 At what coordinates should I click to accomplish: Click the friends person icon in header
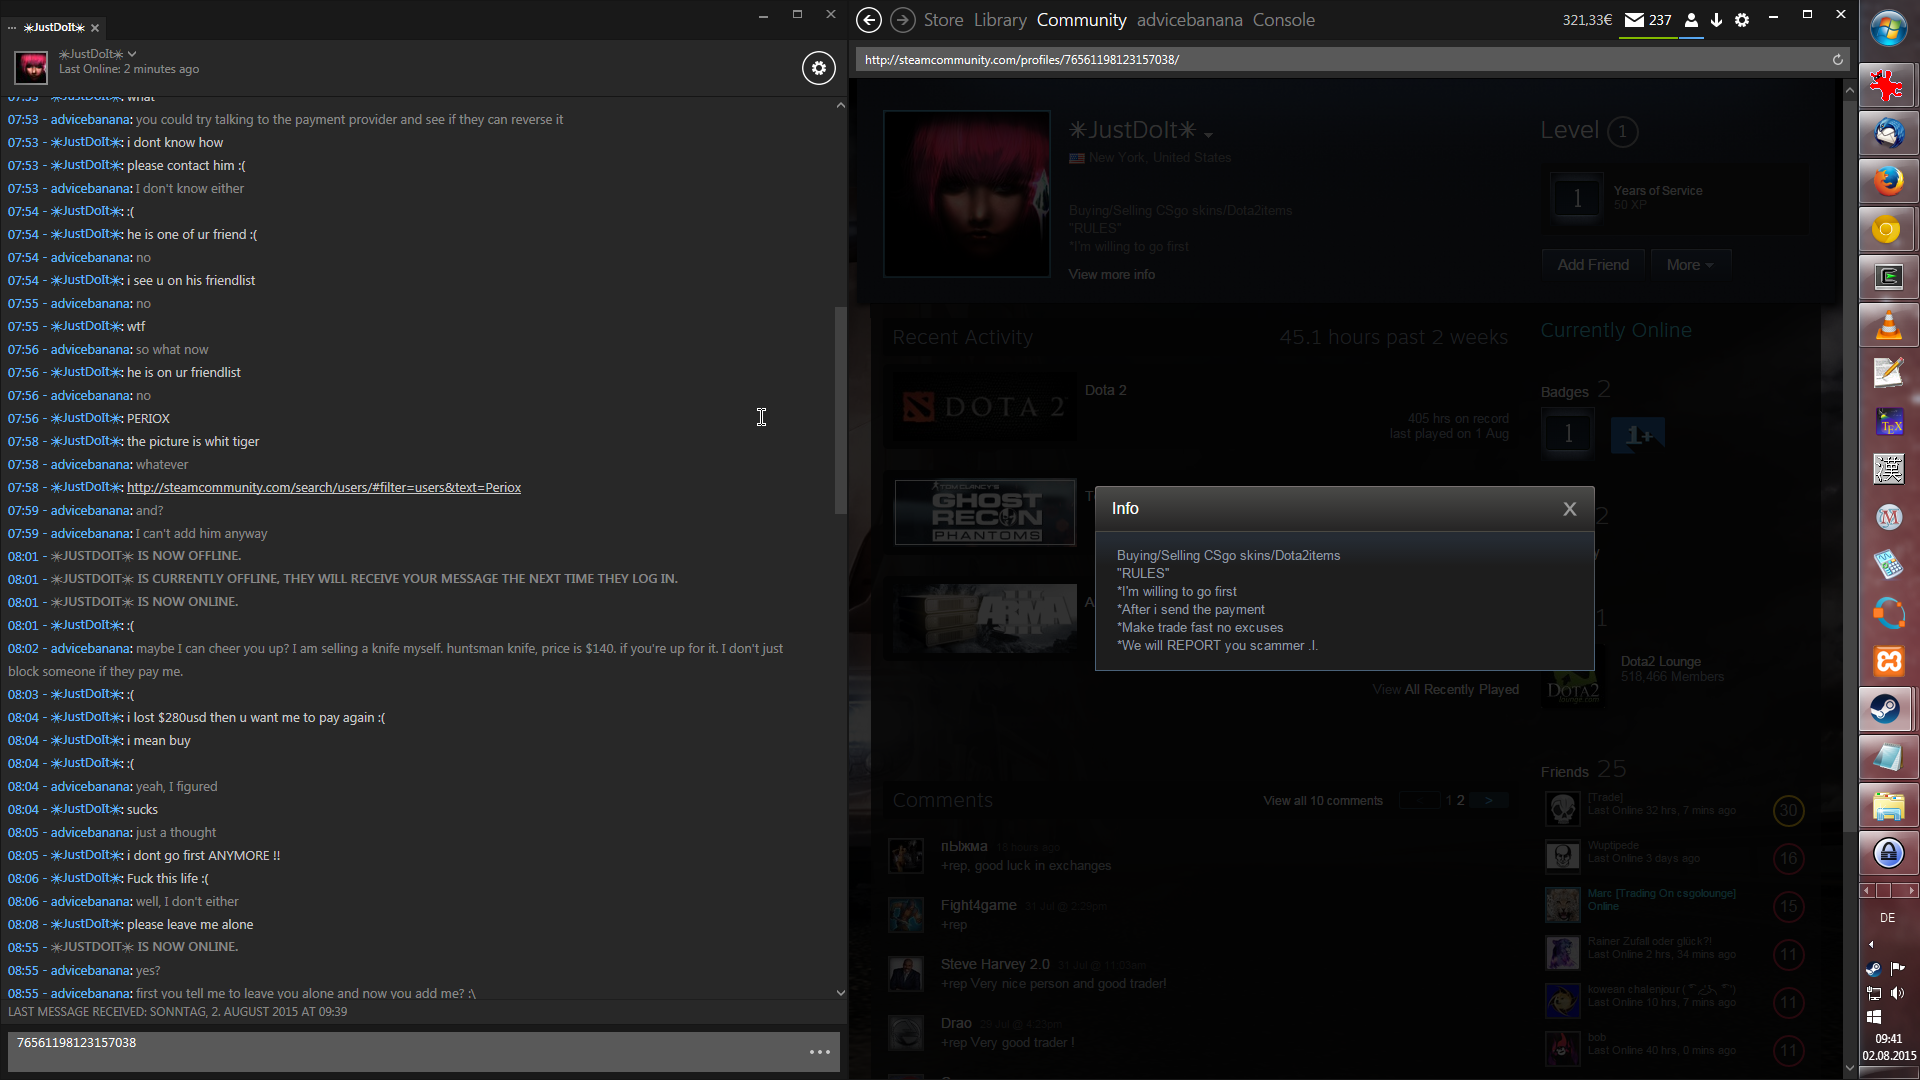[1691, 20]
